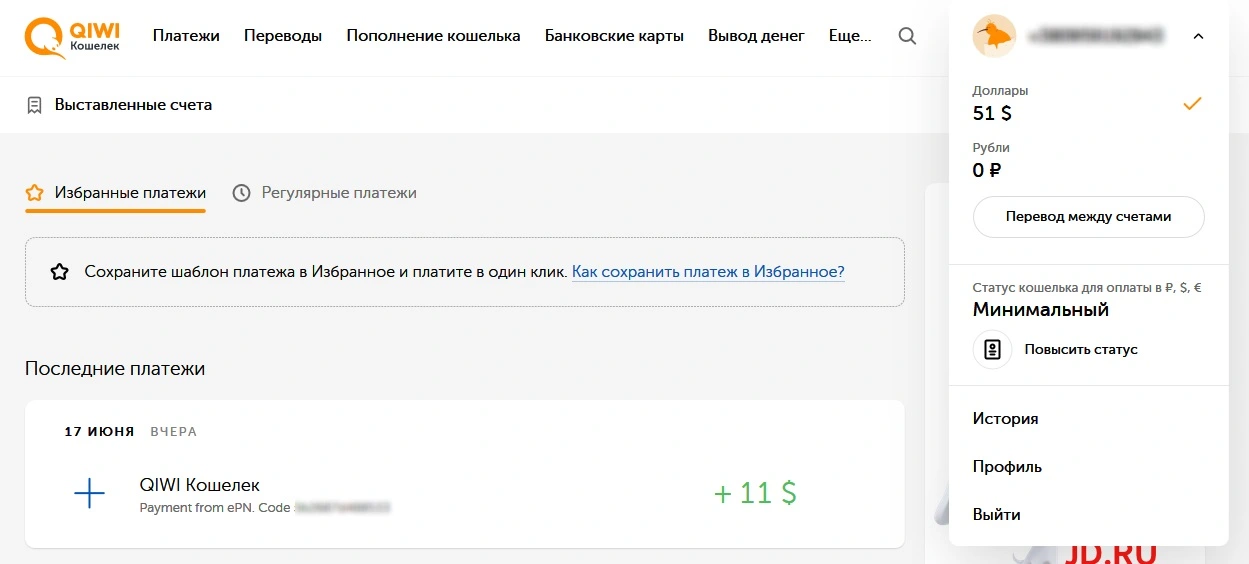Click the QIWI Кошелек logo
The width and height of the screenshot is (1249, 564).
pos(72,37)
